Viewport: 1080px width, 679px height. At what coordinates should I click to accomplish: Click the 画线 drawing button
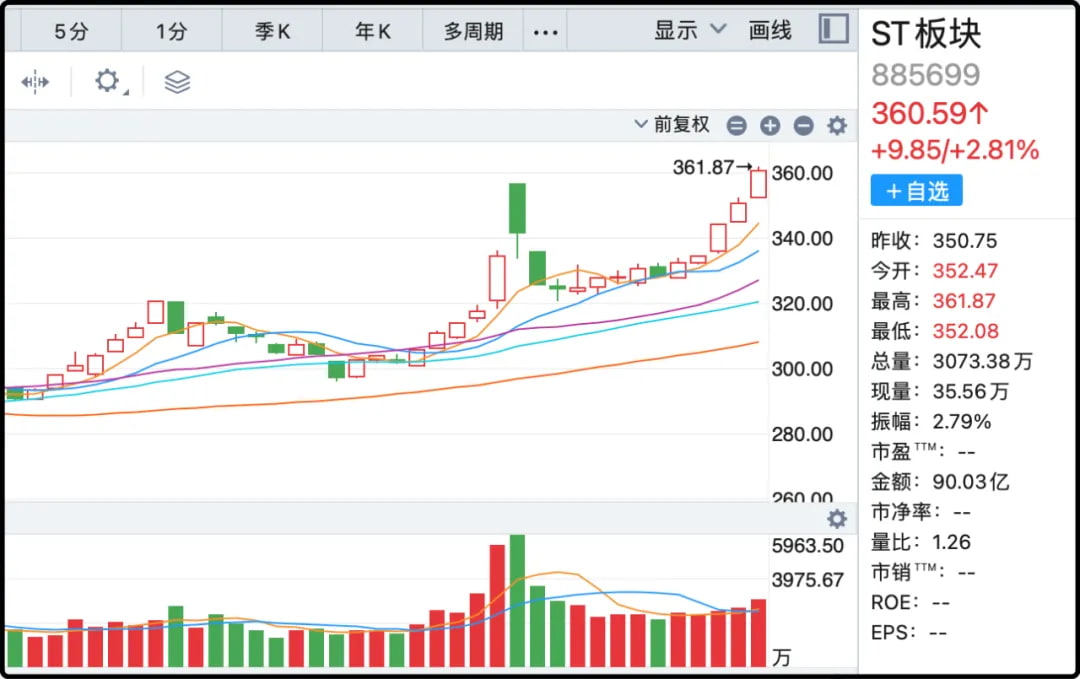[x=770, y=30]
